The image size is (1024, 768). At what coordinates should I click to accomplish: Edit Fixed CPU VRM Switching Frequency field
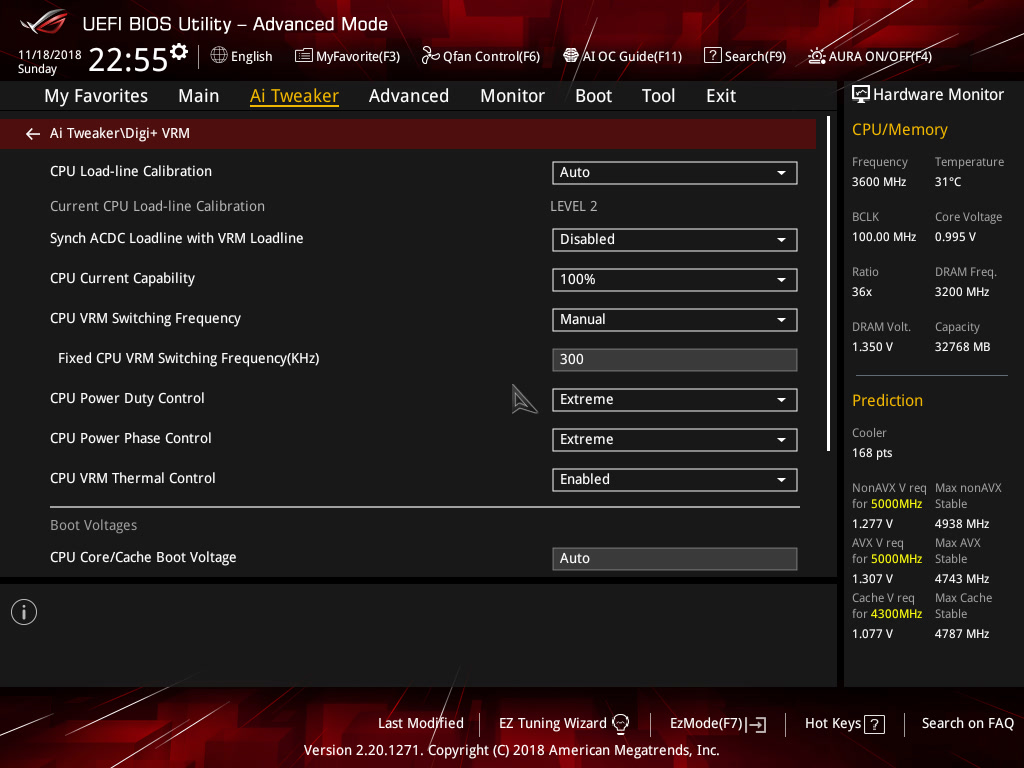675,360
